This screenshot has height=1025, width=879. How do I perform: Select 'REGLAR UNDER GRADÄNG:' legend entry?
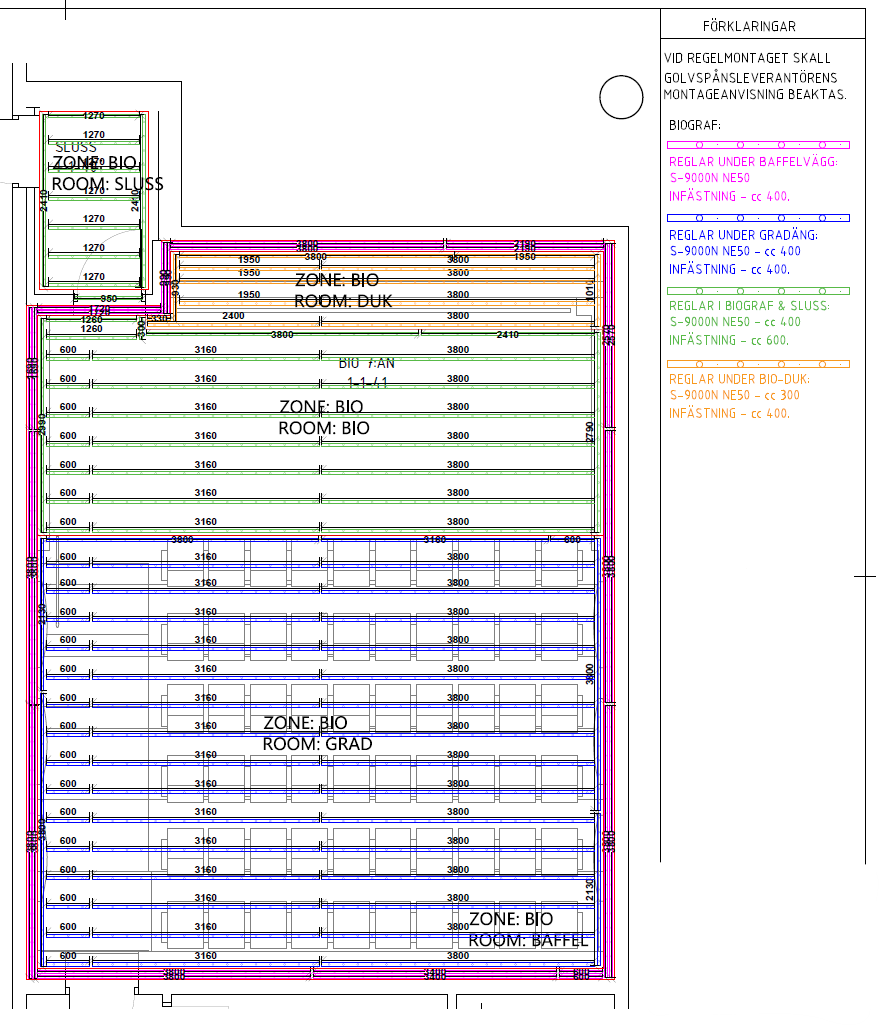[x=743, y=235]
